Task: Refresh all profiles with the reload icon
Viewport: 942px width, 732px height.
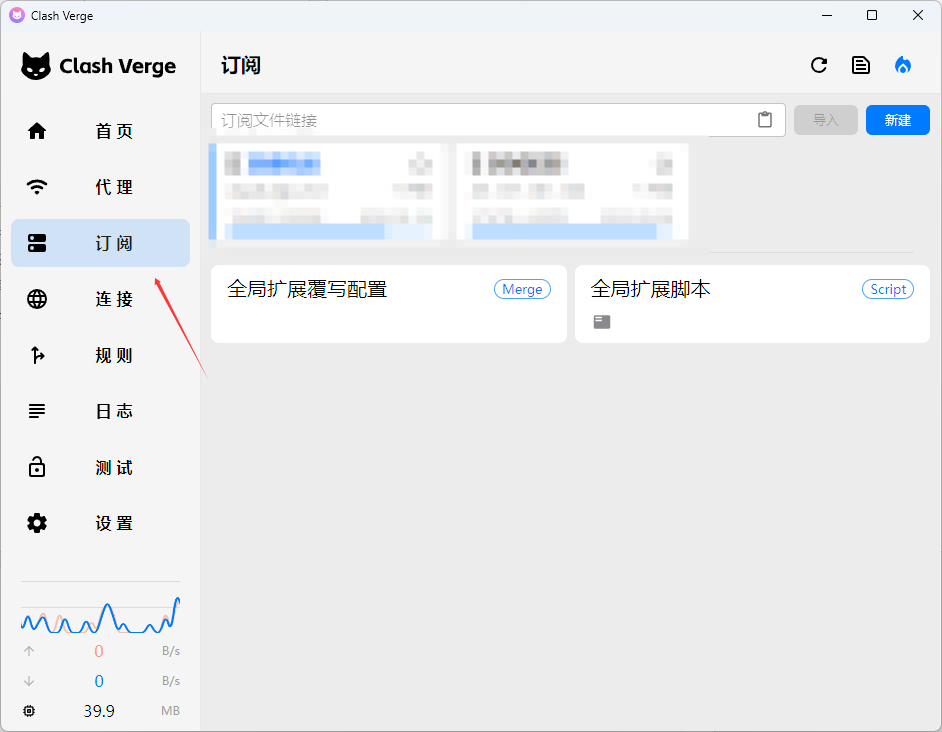Action: tap(819, 65)
